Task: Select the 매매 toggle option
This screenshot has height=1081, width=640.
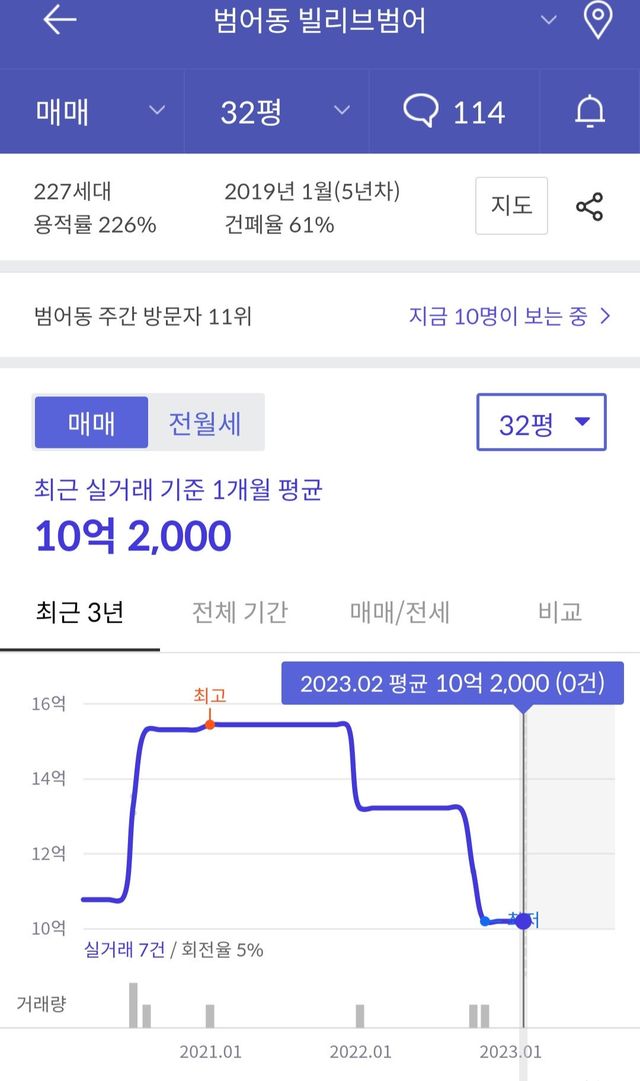Action: pyautogui.click(x=92, y=423)
